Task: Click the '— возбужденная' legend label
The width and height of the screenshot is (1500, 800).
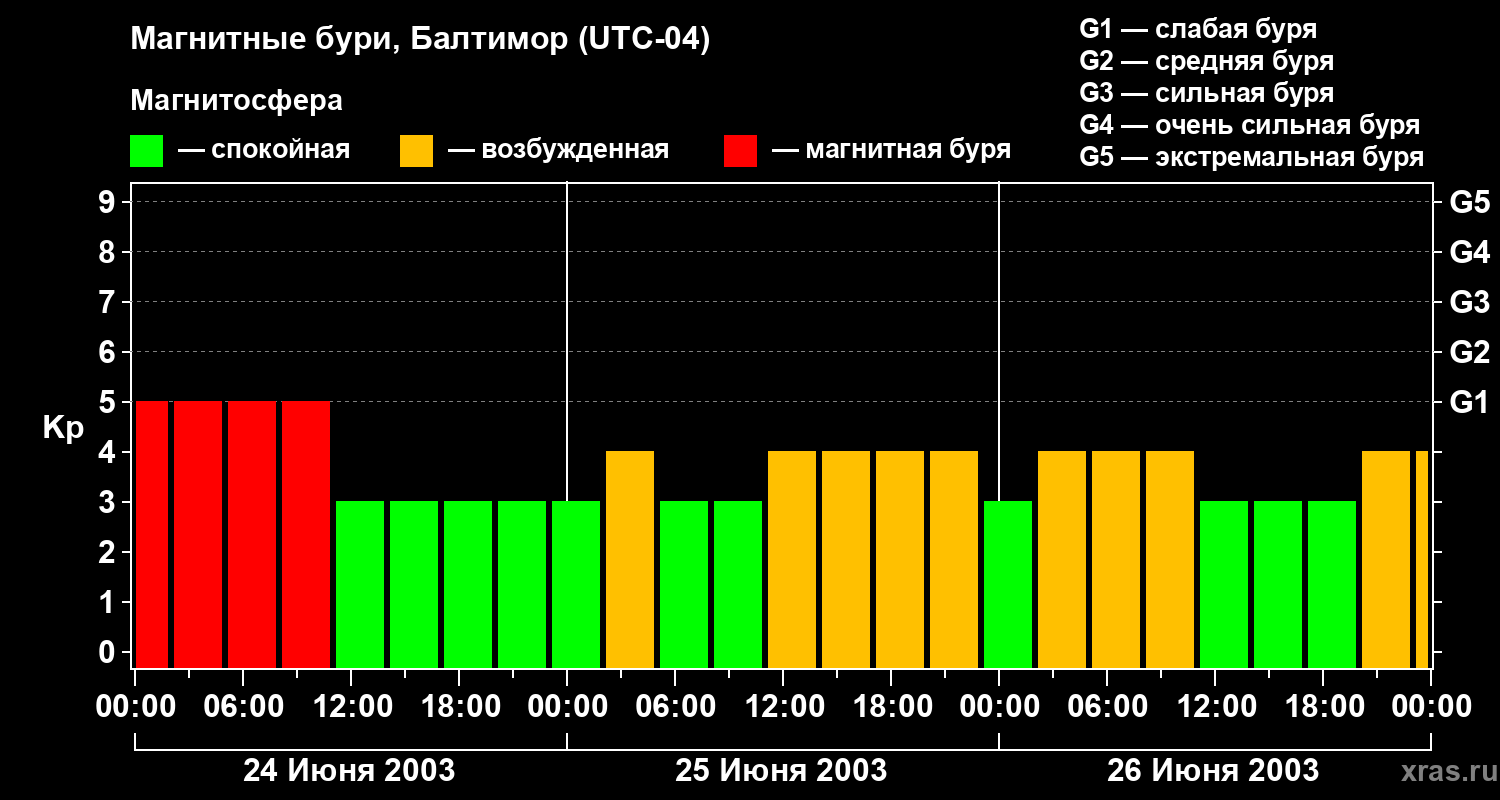Action: (x=558, y=150)
